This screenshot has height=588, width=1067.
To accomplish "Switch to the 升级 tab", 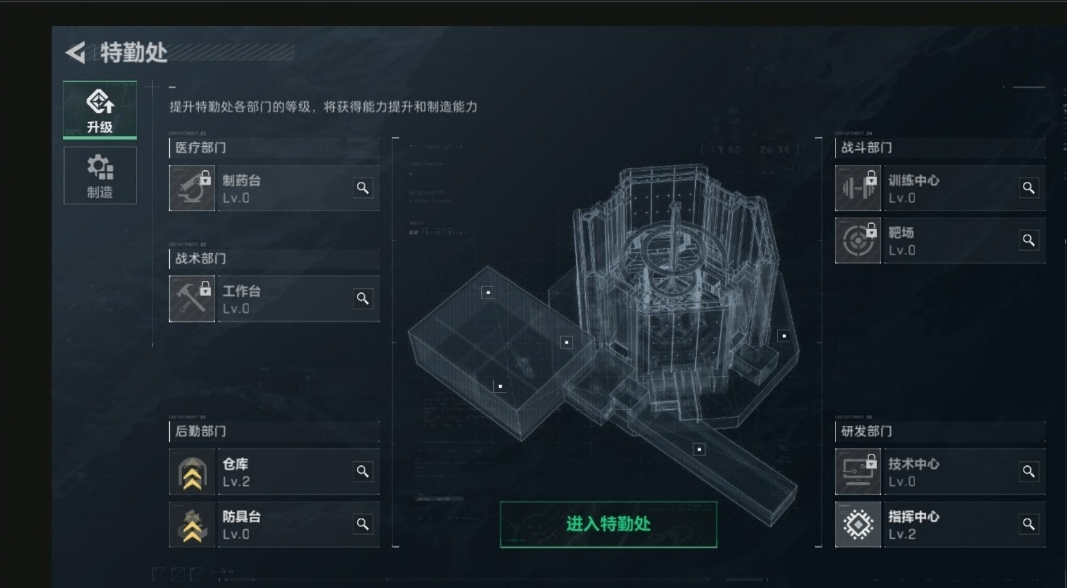I will pos(100,110).
